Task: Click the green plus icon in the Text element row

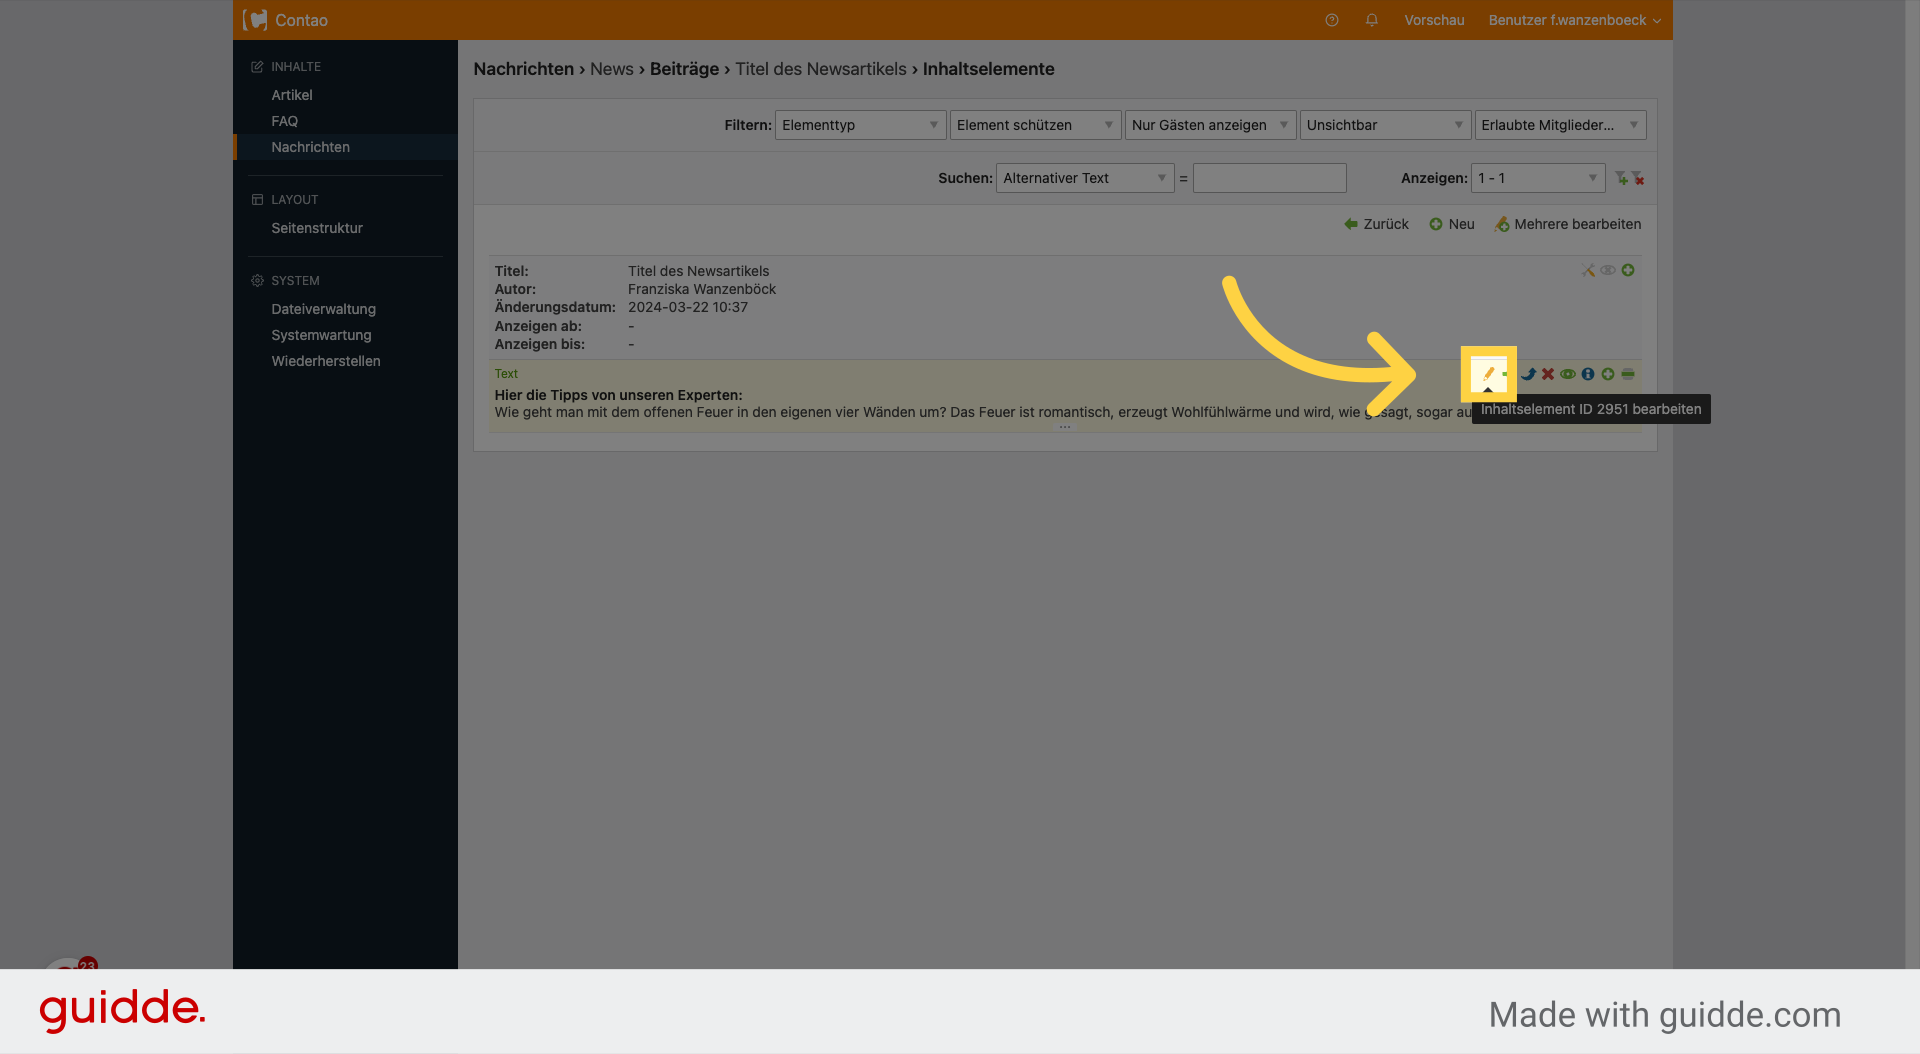Action: (1608, 374)
